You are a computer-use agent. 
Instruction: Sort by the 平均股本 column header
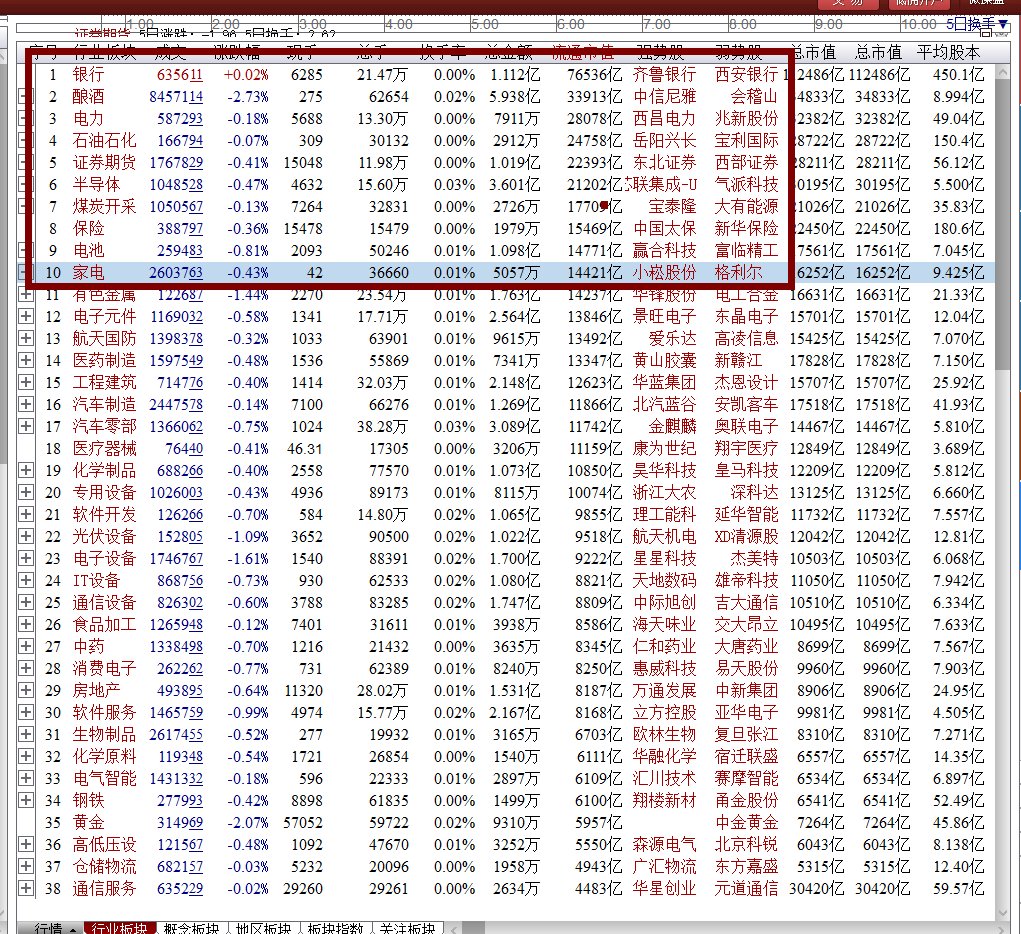(x=948, y=52)
